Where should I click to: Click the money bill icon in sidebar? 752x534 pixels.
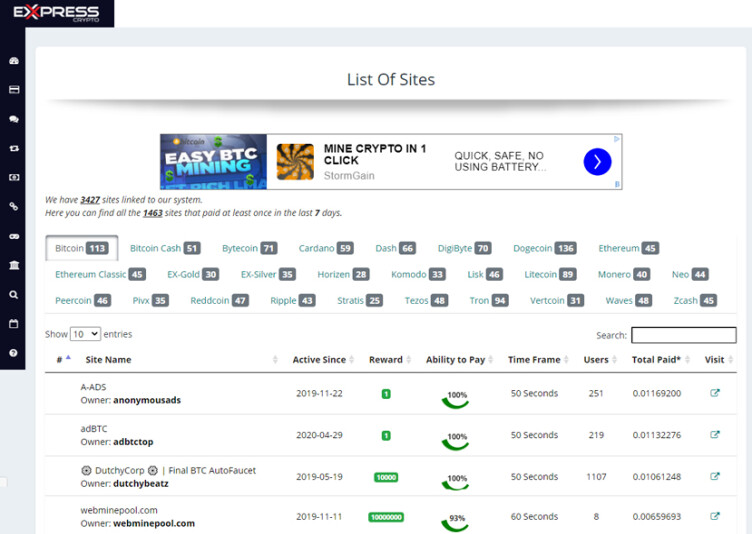14,178
